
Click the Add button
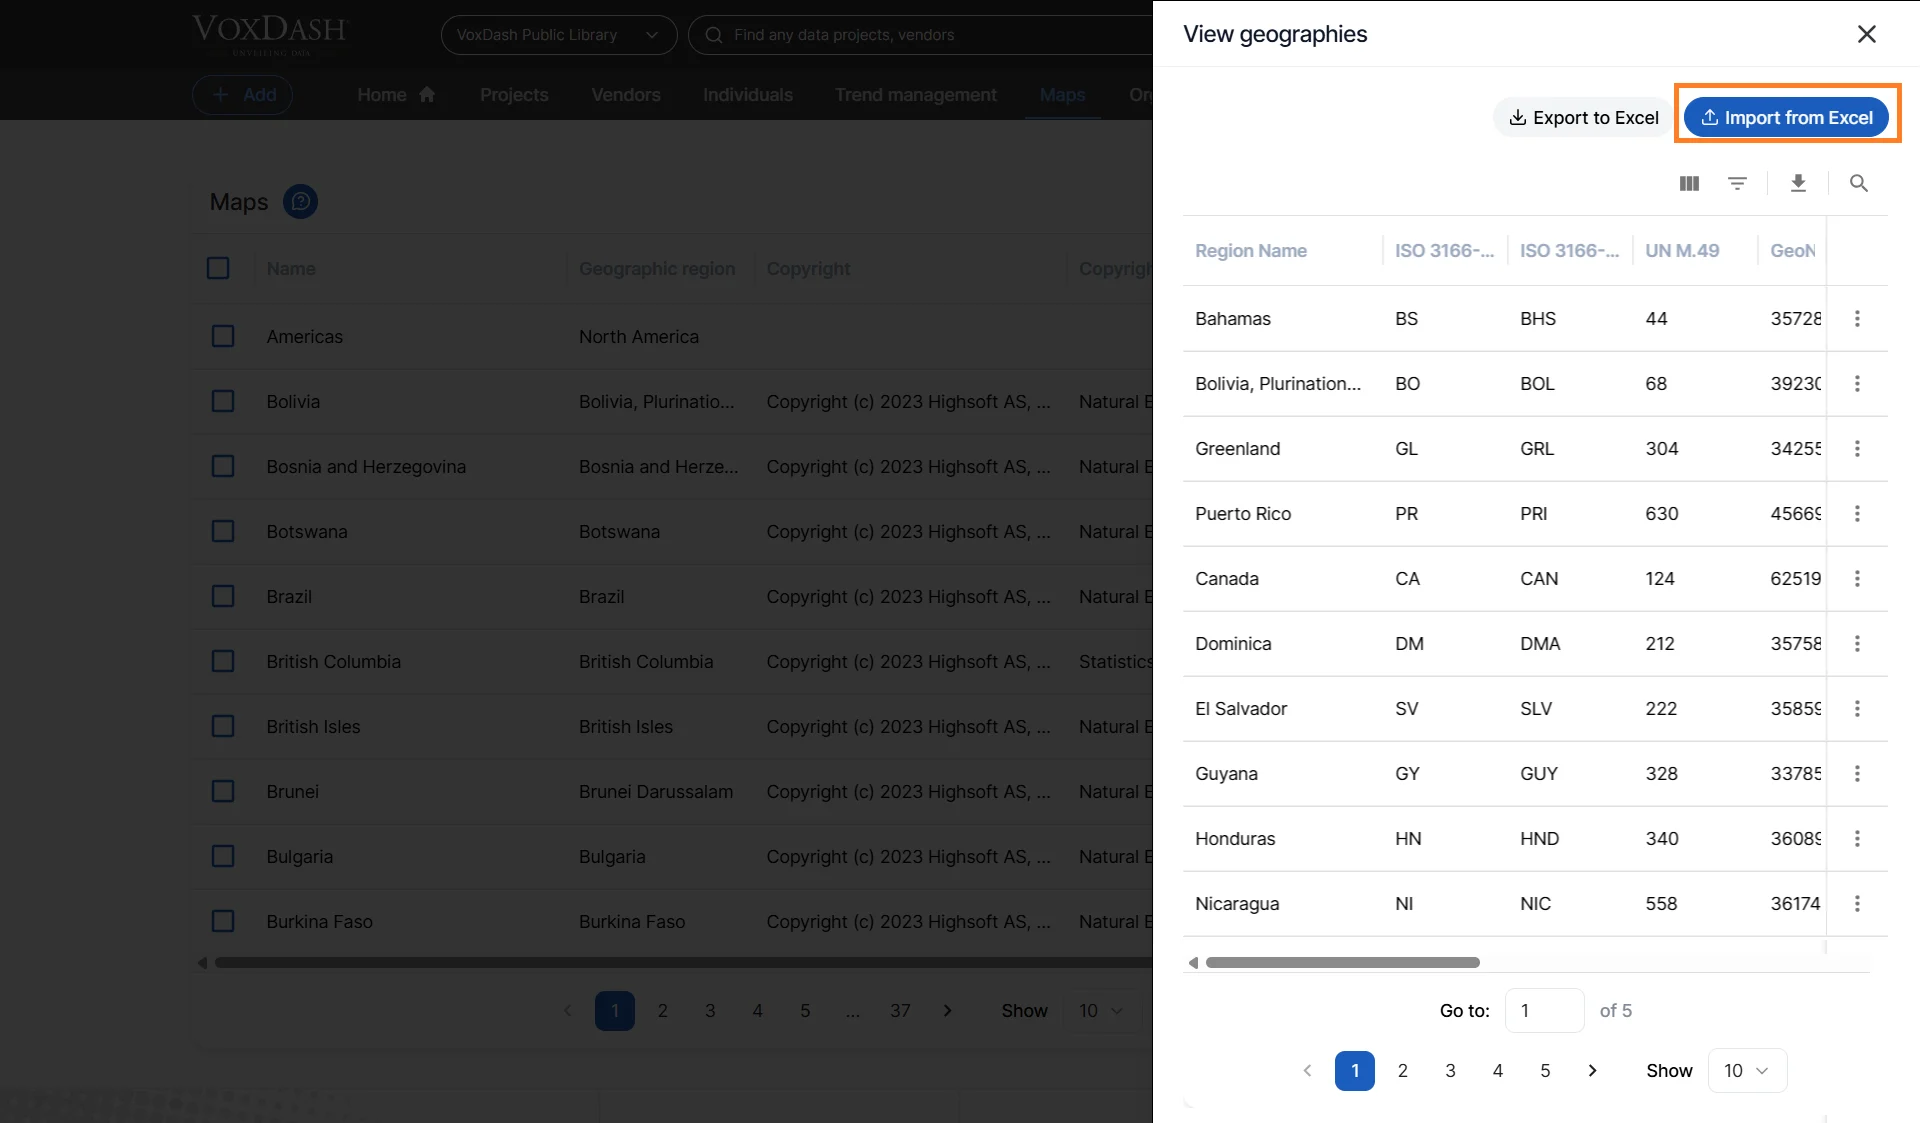(242, 94)
